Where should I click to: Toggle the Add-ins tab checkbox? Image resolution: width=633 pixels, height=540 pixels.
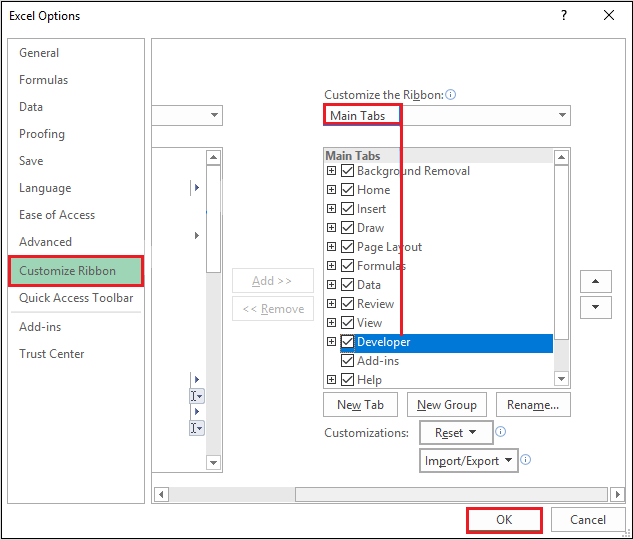click(347, 360)
